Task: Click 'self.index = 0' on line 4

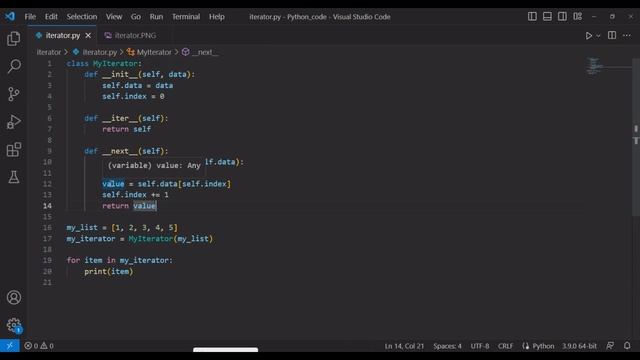Action: (133, 96)
